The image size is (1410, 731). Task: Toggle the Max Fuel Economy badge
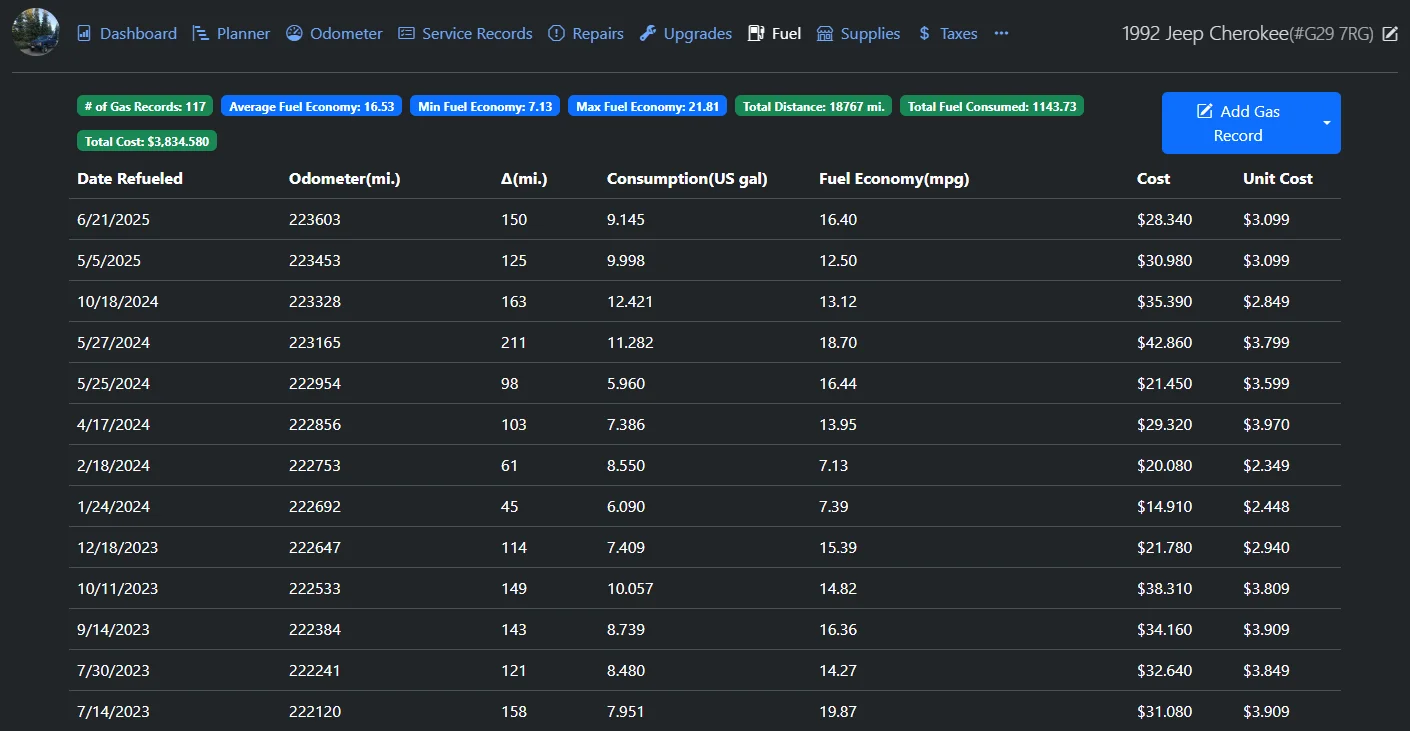pyautogui.click(x=647, y=106)
